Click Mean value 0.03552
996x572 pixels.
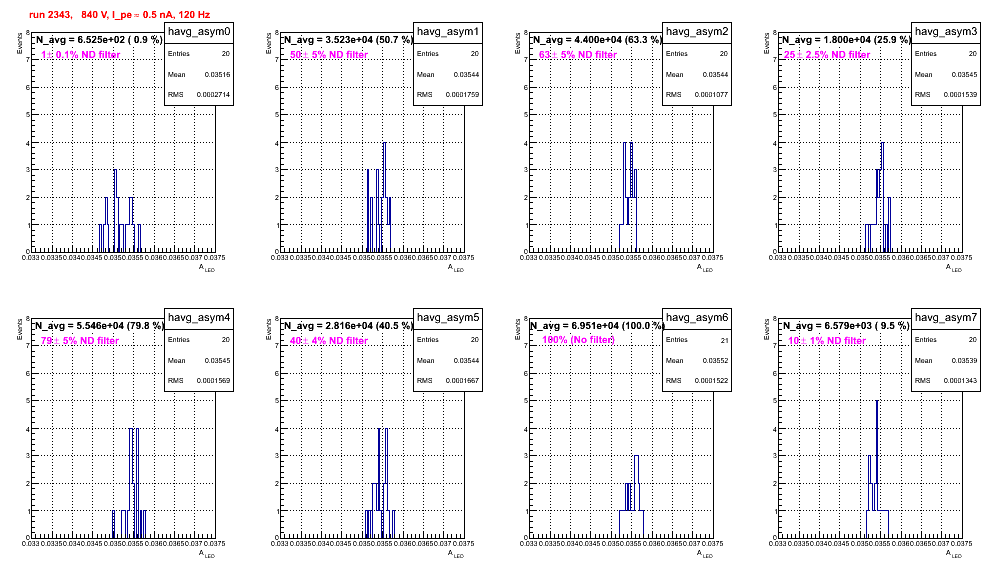[716, 361]
